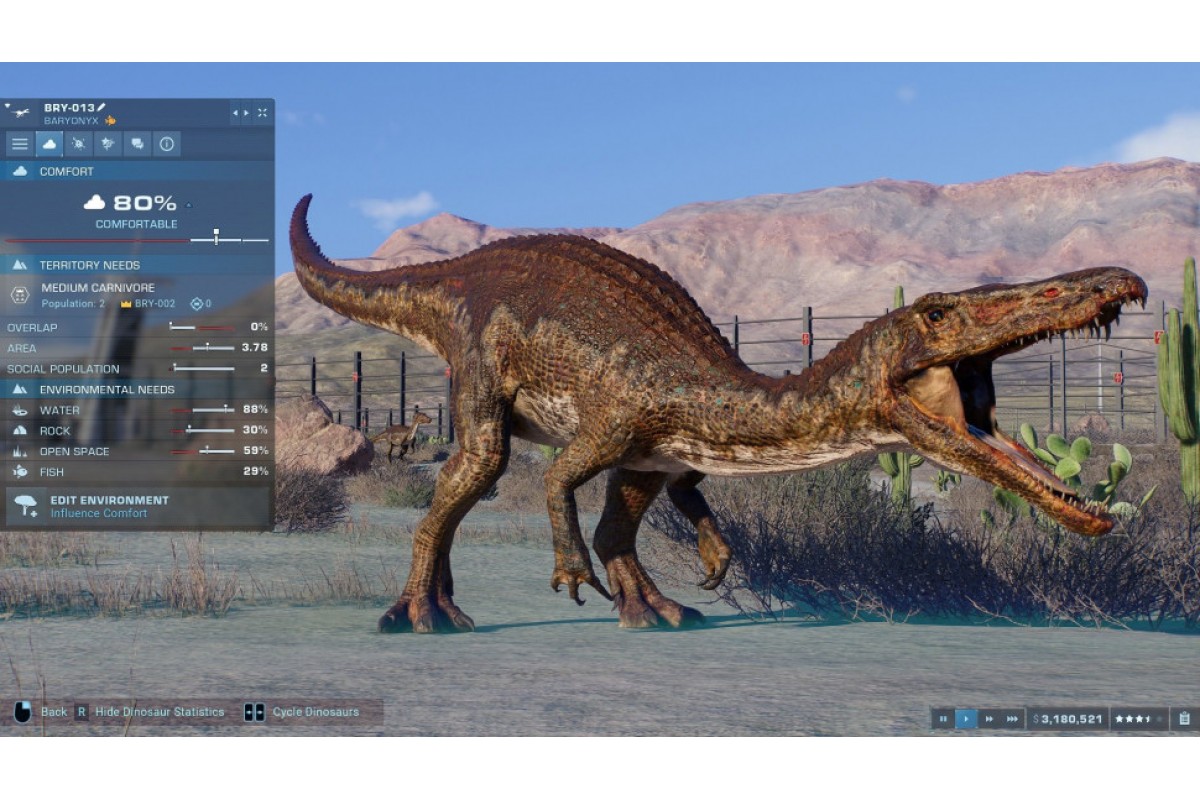Open the genome traits tab icon
Viewport: 1200px width, 800px height.
coord(107,144)
